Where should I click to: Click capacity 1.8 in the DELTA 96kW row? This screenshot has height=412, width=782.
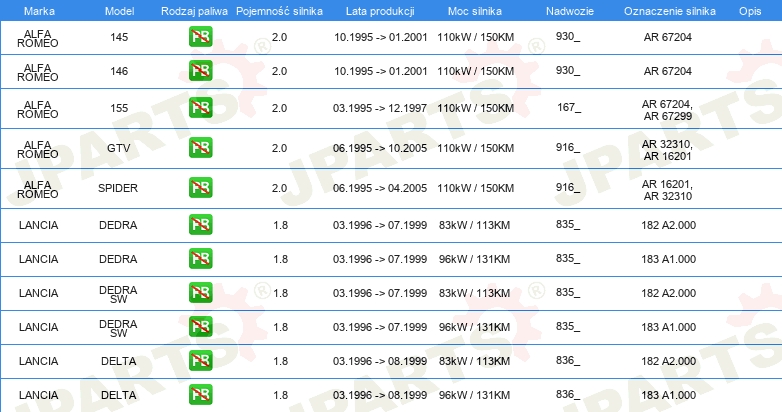tap(280, 395)
